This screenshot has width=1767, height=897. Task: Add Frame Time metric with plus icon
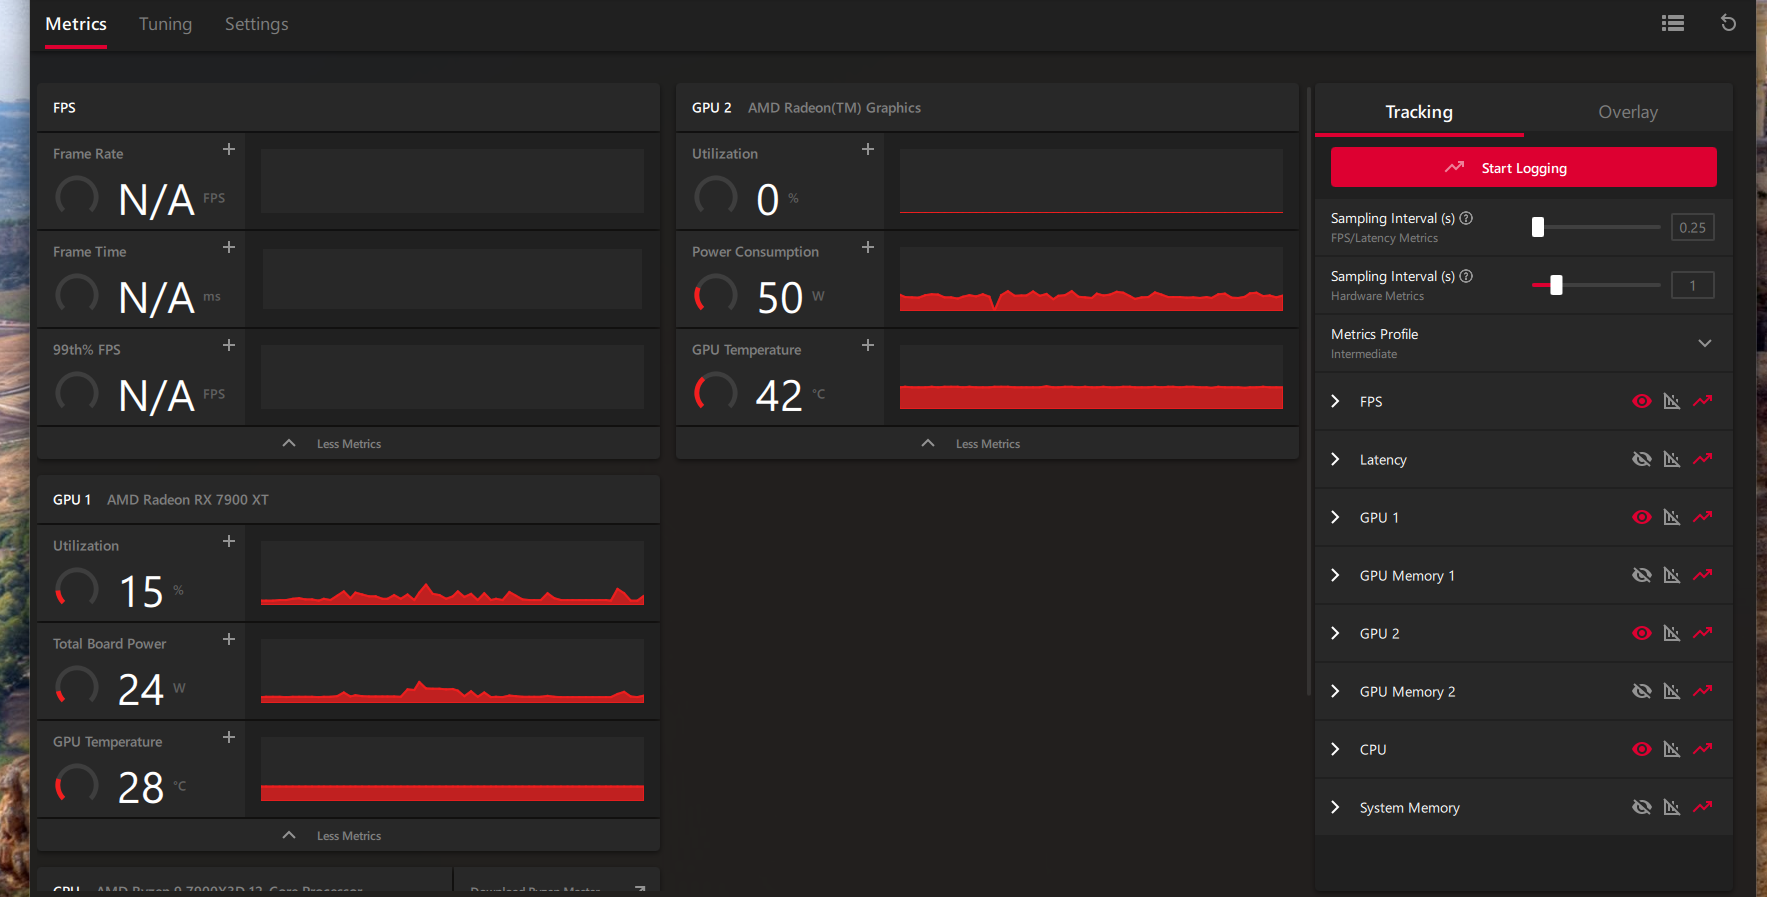(229, 247)
